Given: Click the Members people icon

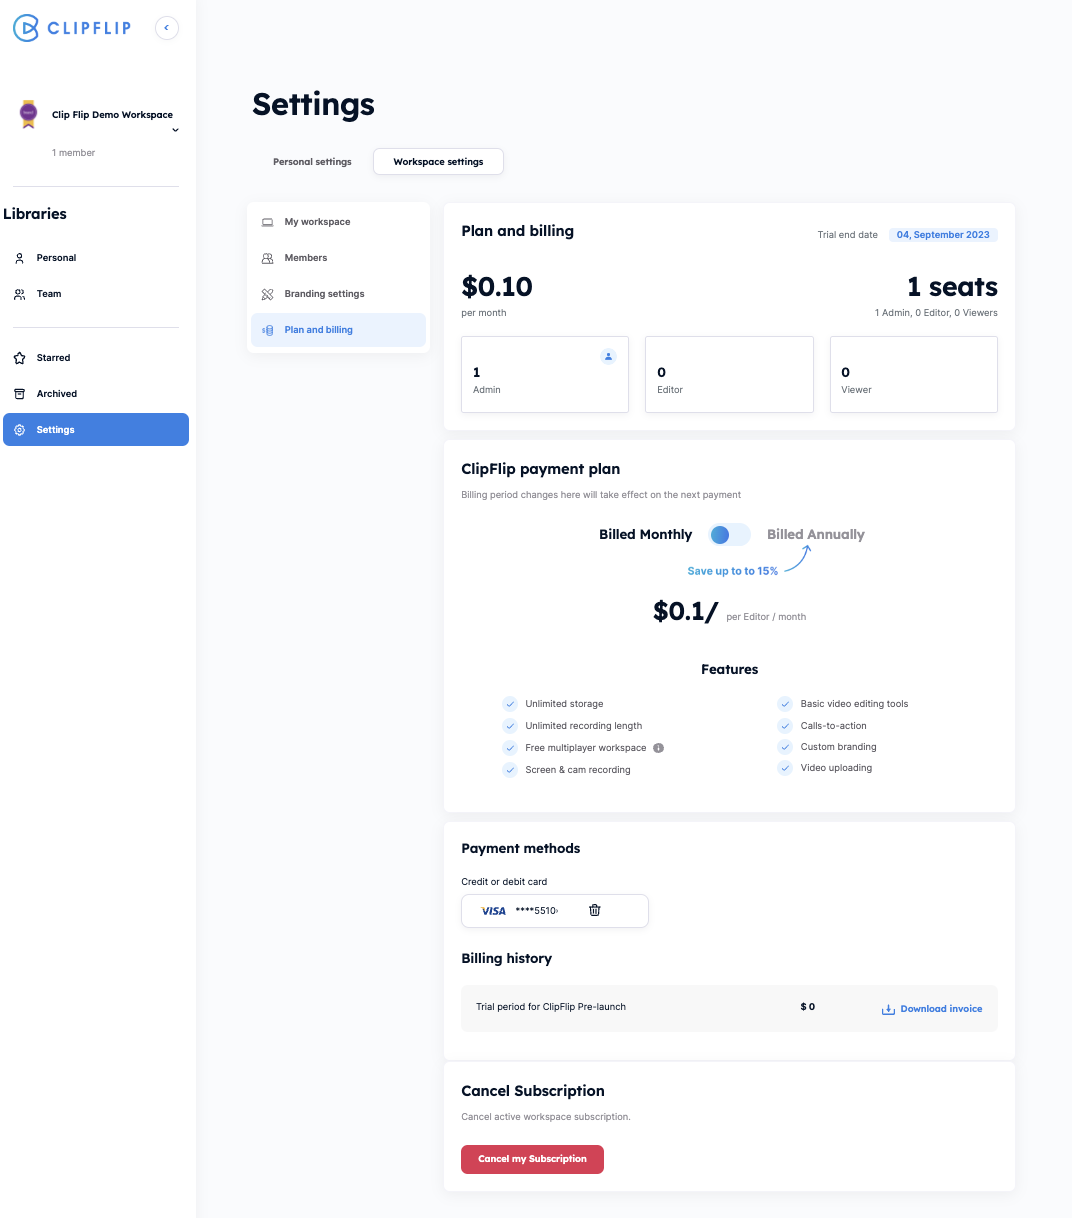Looking at the screenshot, I should 267,258.
